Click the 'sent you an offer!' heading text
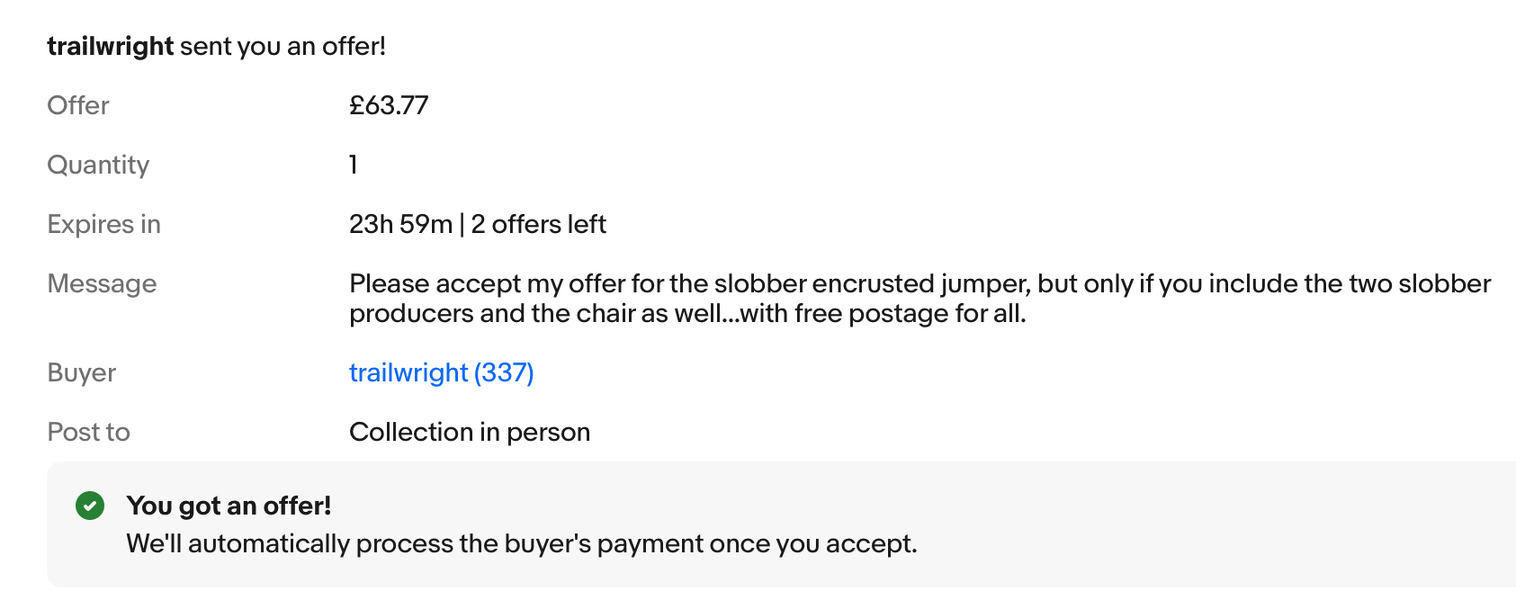This screenshot has width=1516, height=600. (283, 46)
